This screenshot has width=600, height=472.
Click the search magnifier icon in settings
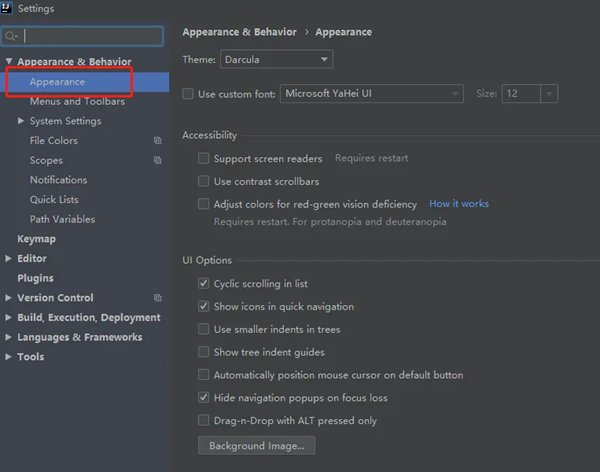(x=12, y=37)
